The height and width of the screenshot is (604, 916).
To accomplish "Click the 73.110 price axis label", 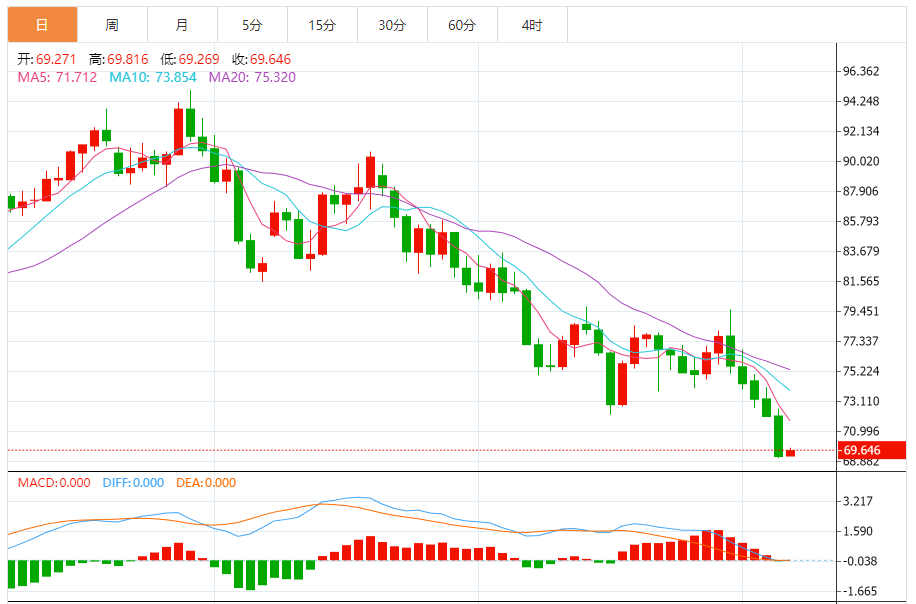I will click(861, 401).
